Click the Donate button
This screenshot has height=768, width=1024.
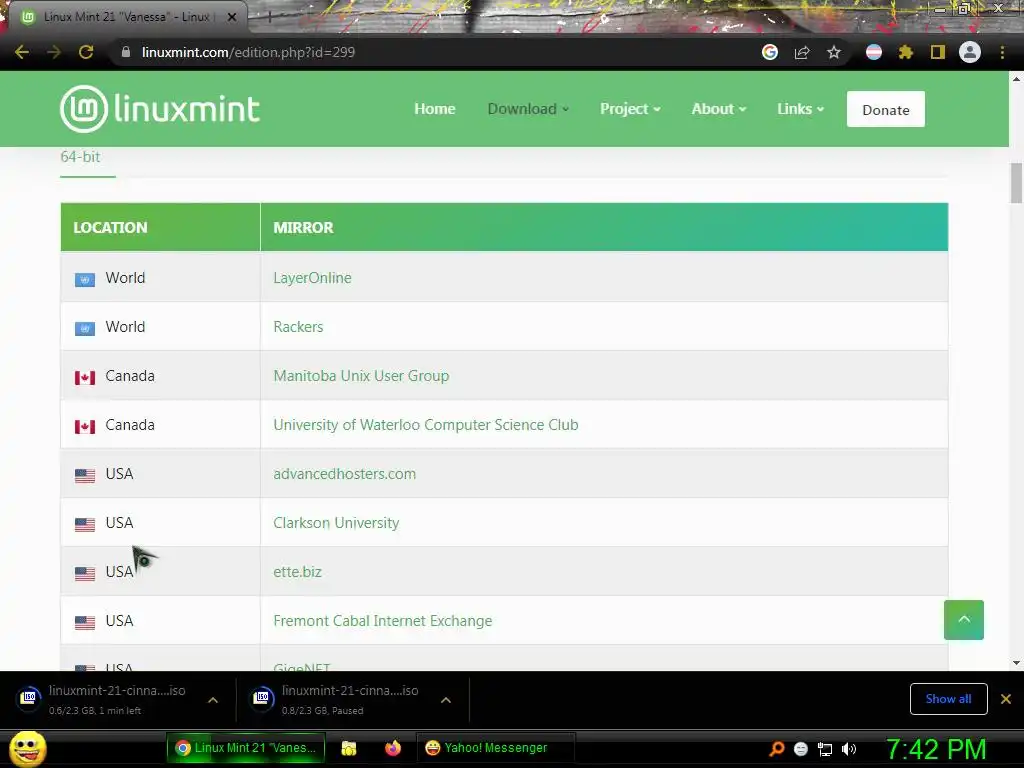click(886, 110)
